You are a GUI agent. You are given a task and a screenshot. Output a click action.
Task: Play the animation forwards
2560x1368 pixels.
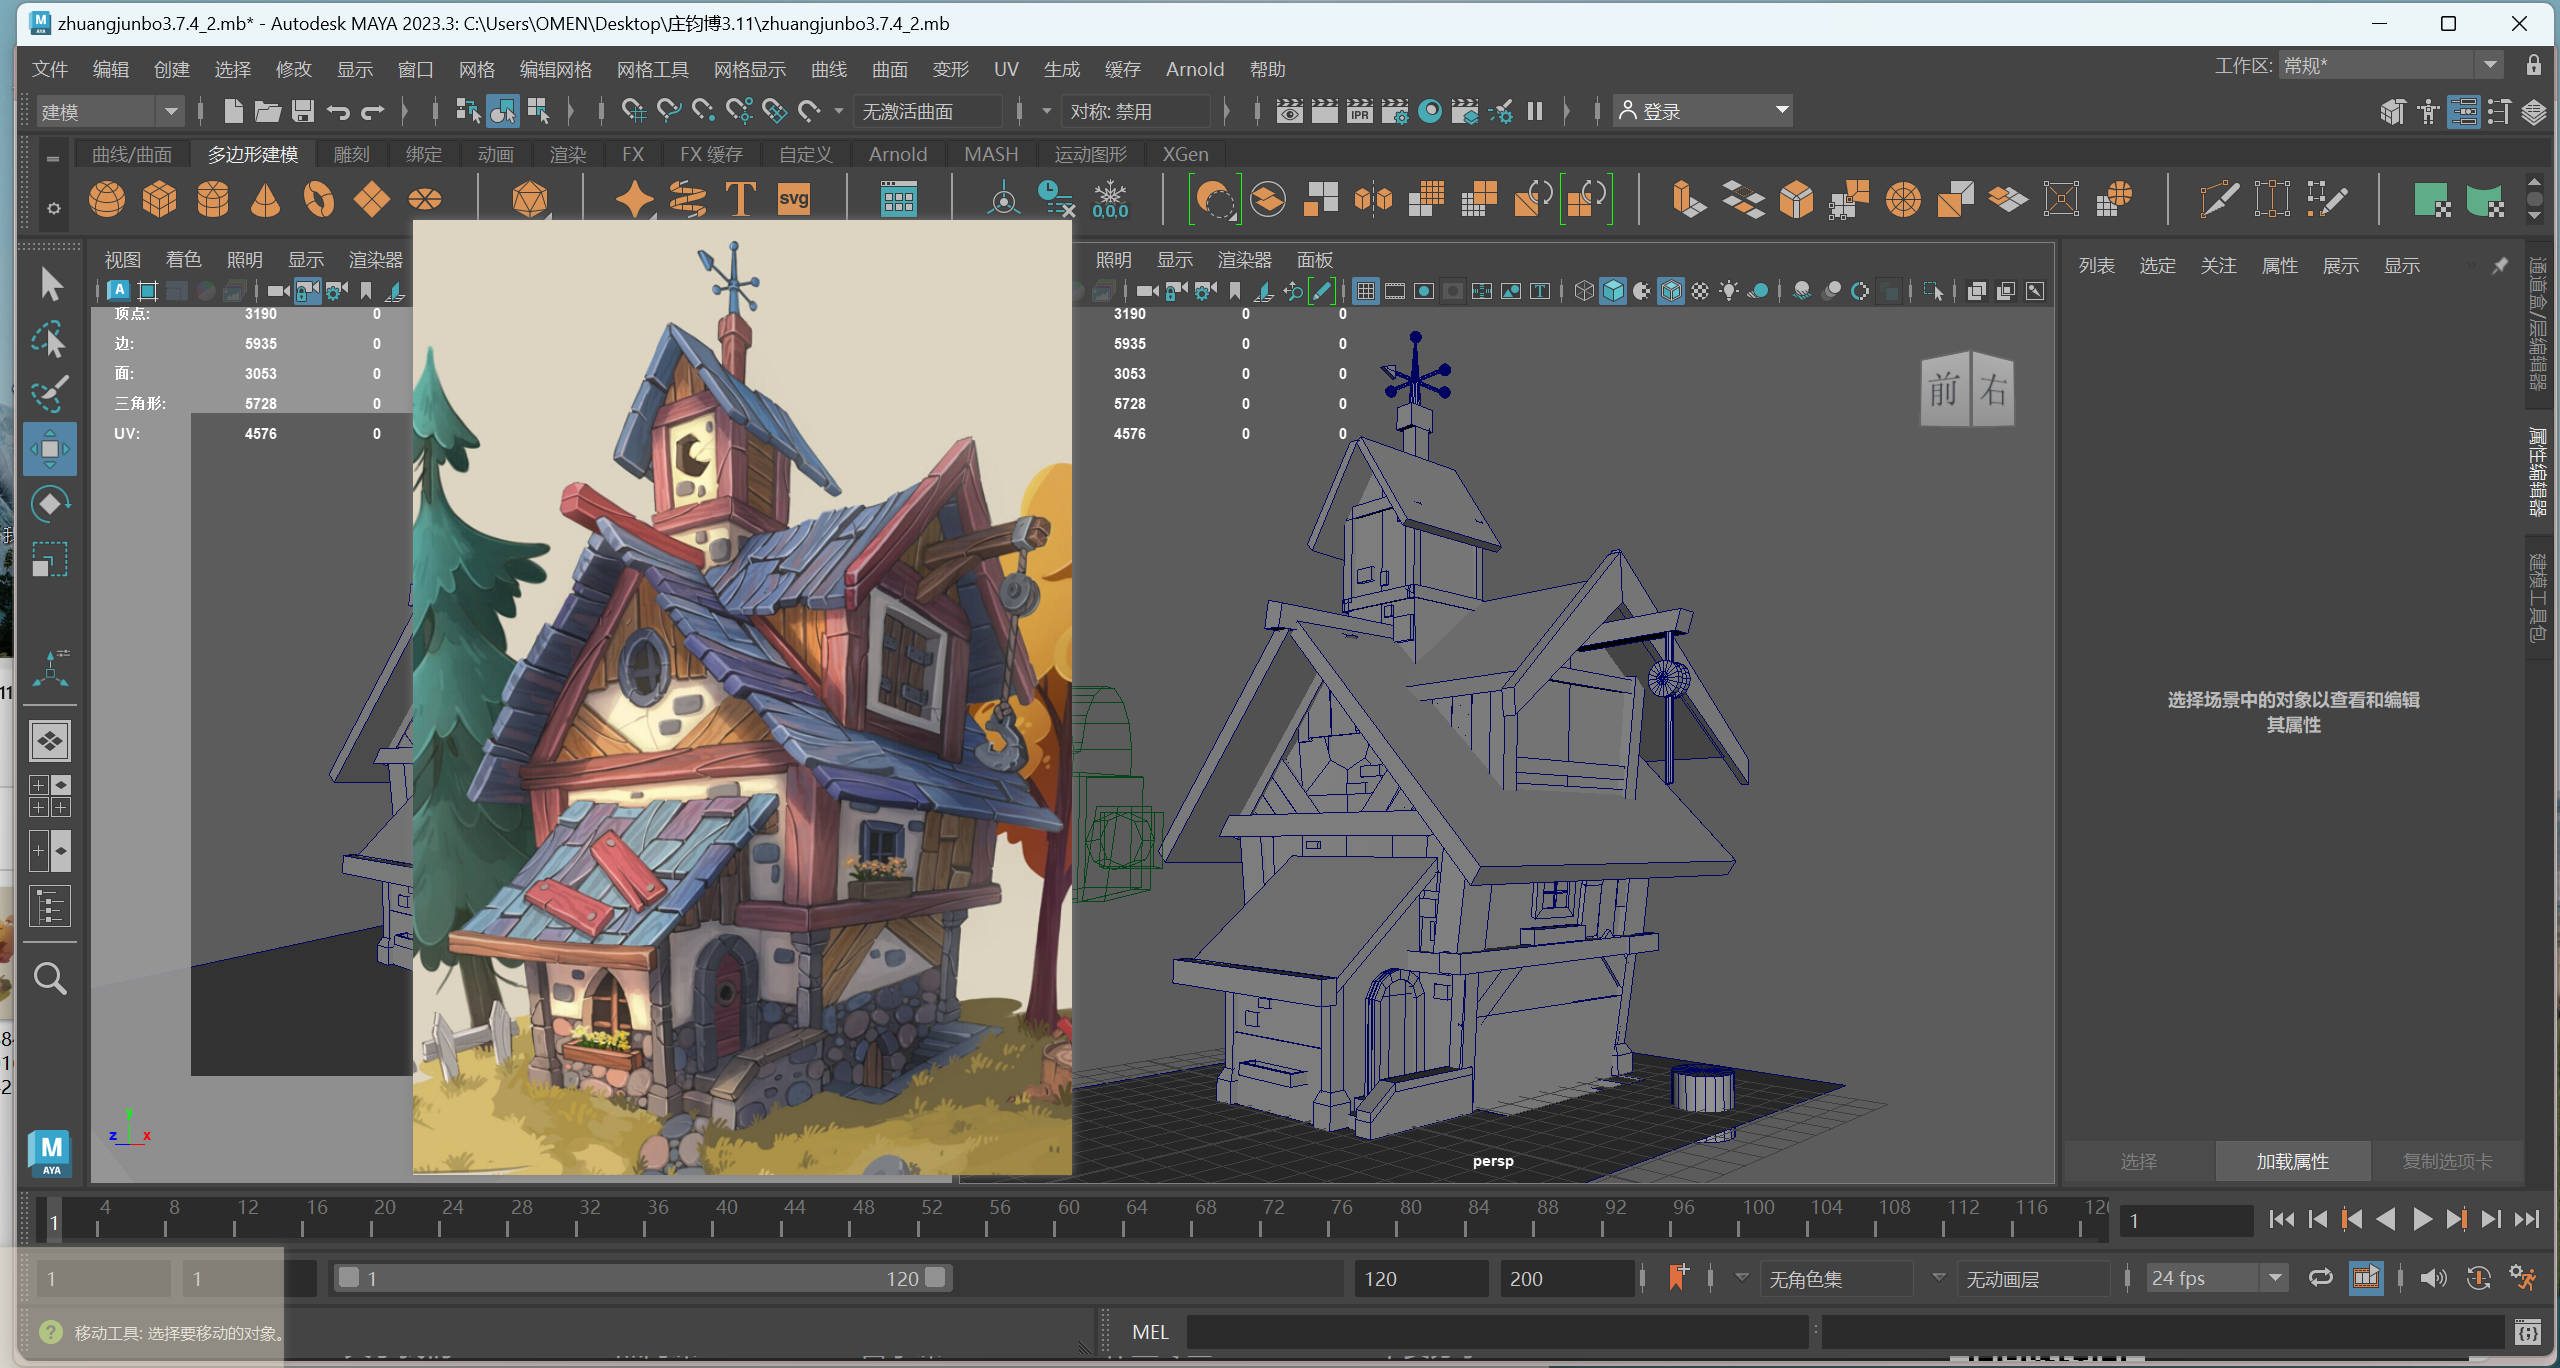pyautogui.click(x=2421, y=1219)
